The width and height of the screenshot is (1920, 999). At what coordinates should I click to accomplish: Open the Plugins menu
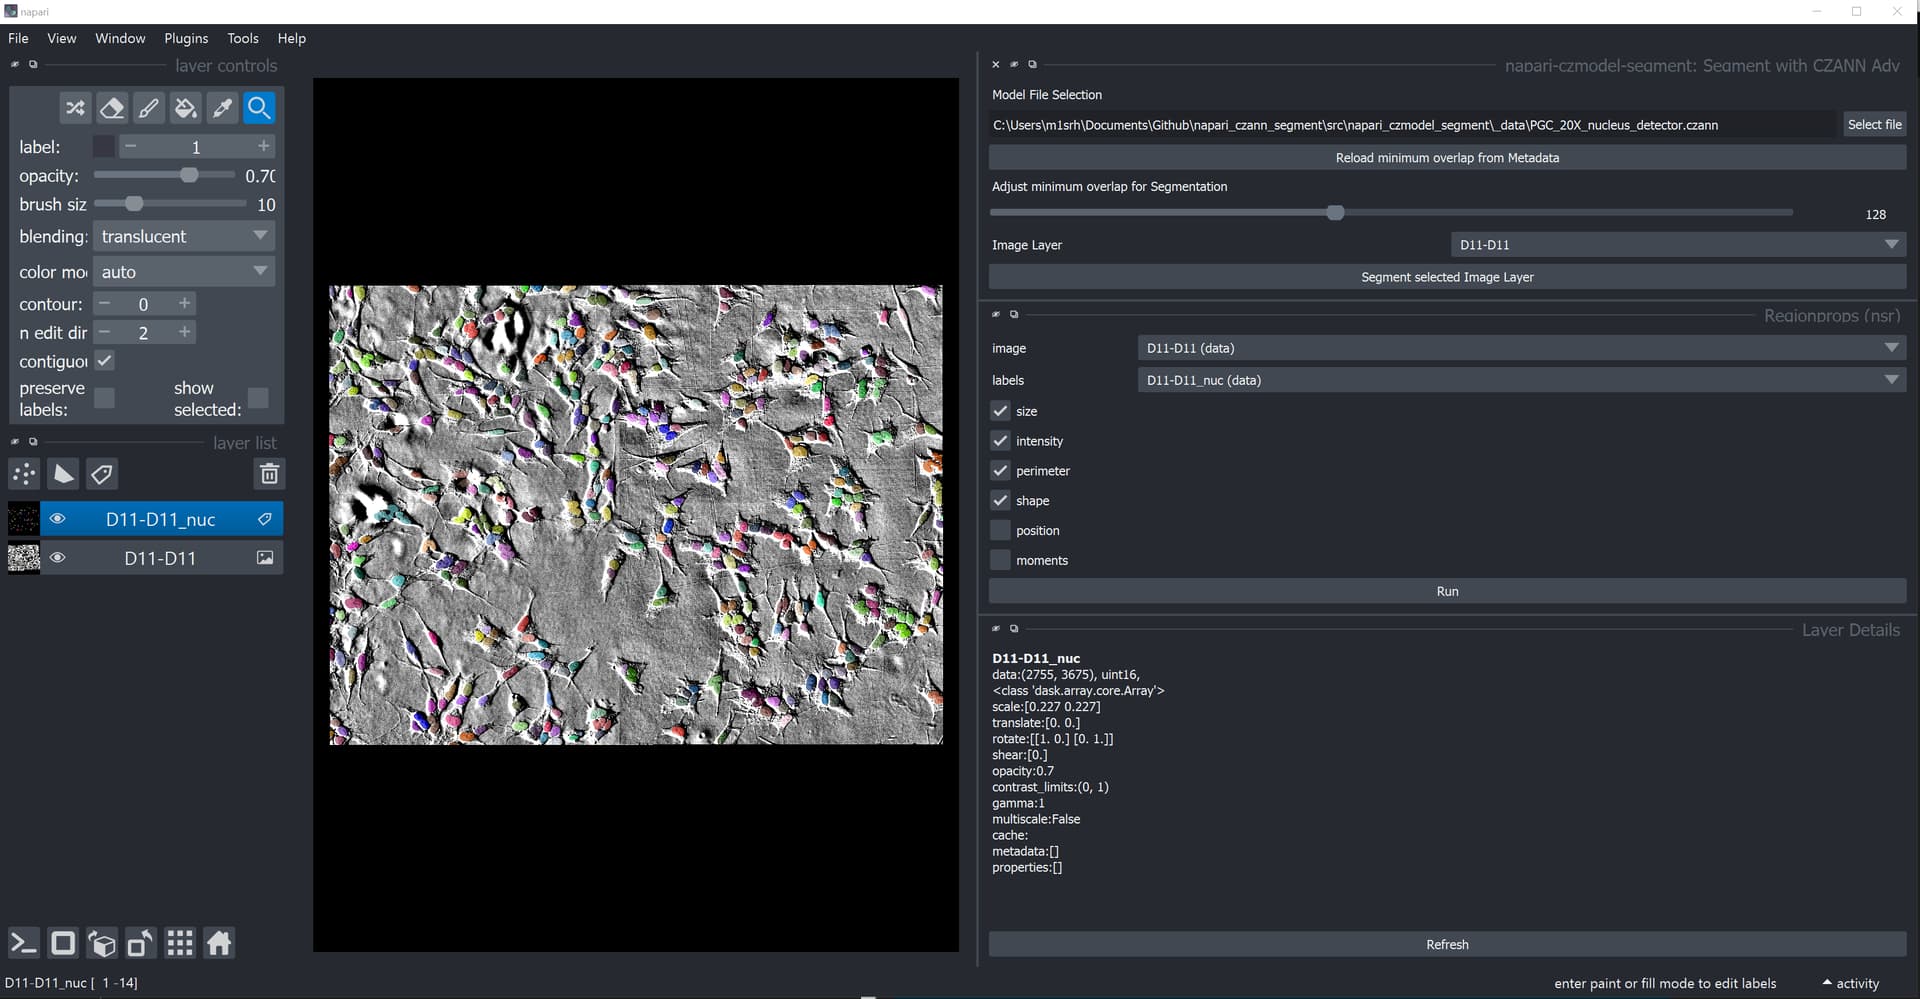186,38
